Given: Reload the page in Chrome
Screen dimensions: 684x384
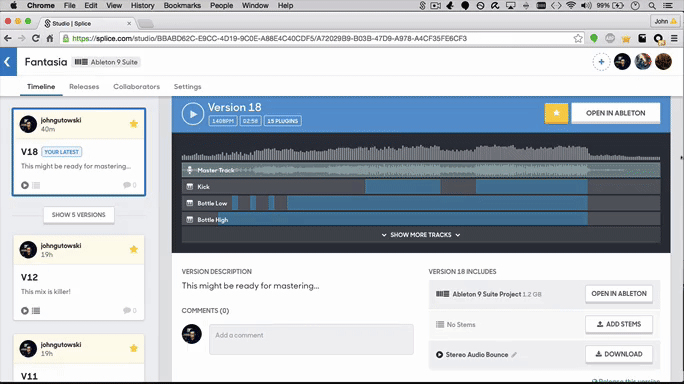Looking at the screenshot, I should point(36,38).
